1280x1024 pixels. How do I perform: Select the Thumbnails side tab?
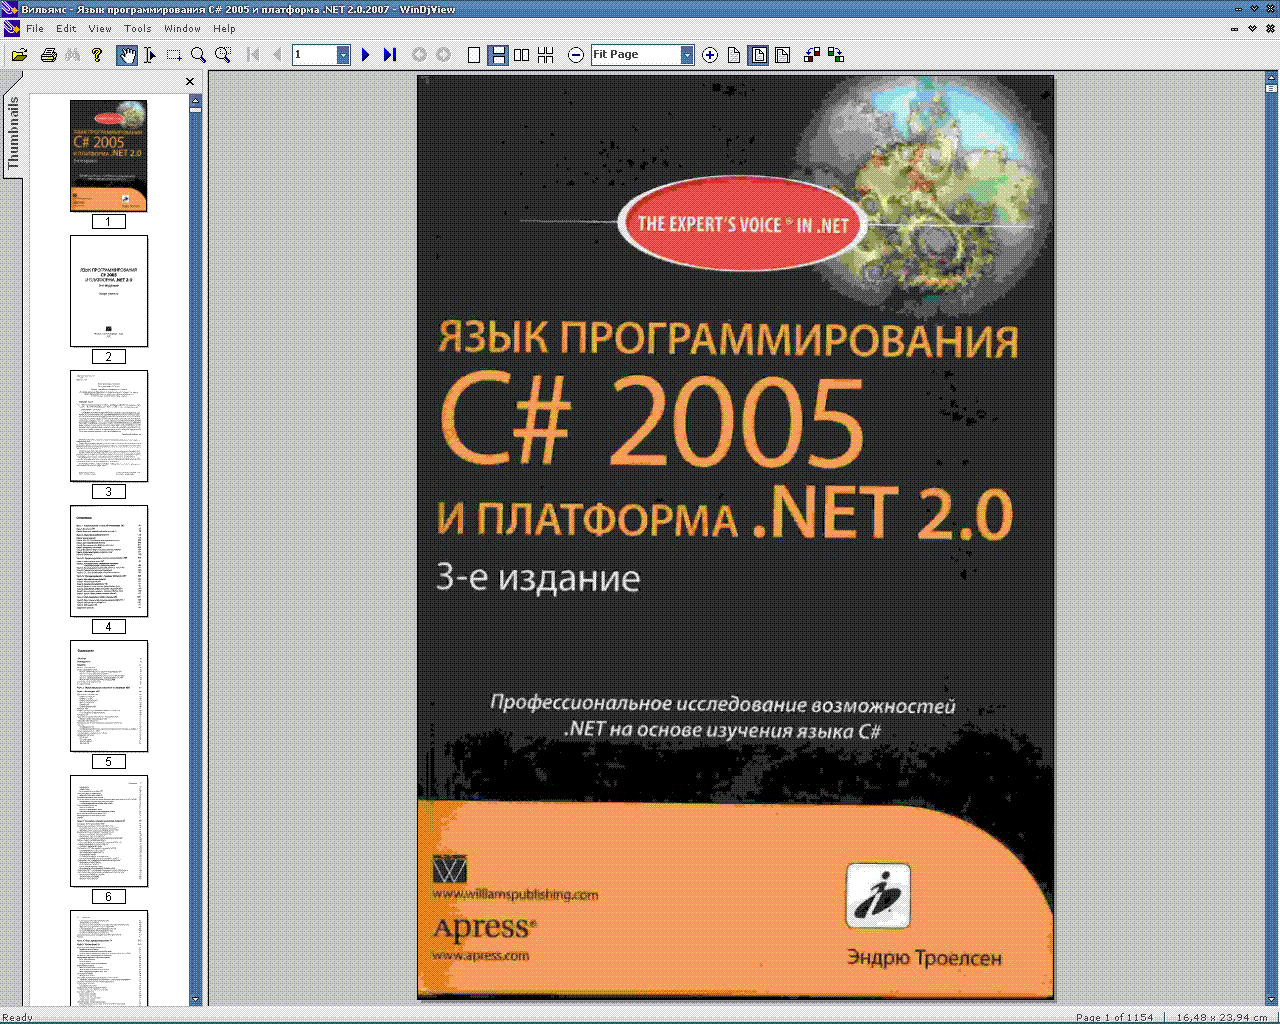click(x=13, y=130)
